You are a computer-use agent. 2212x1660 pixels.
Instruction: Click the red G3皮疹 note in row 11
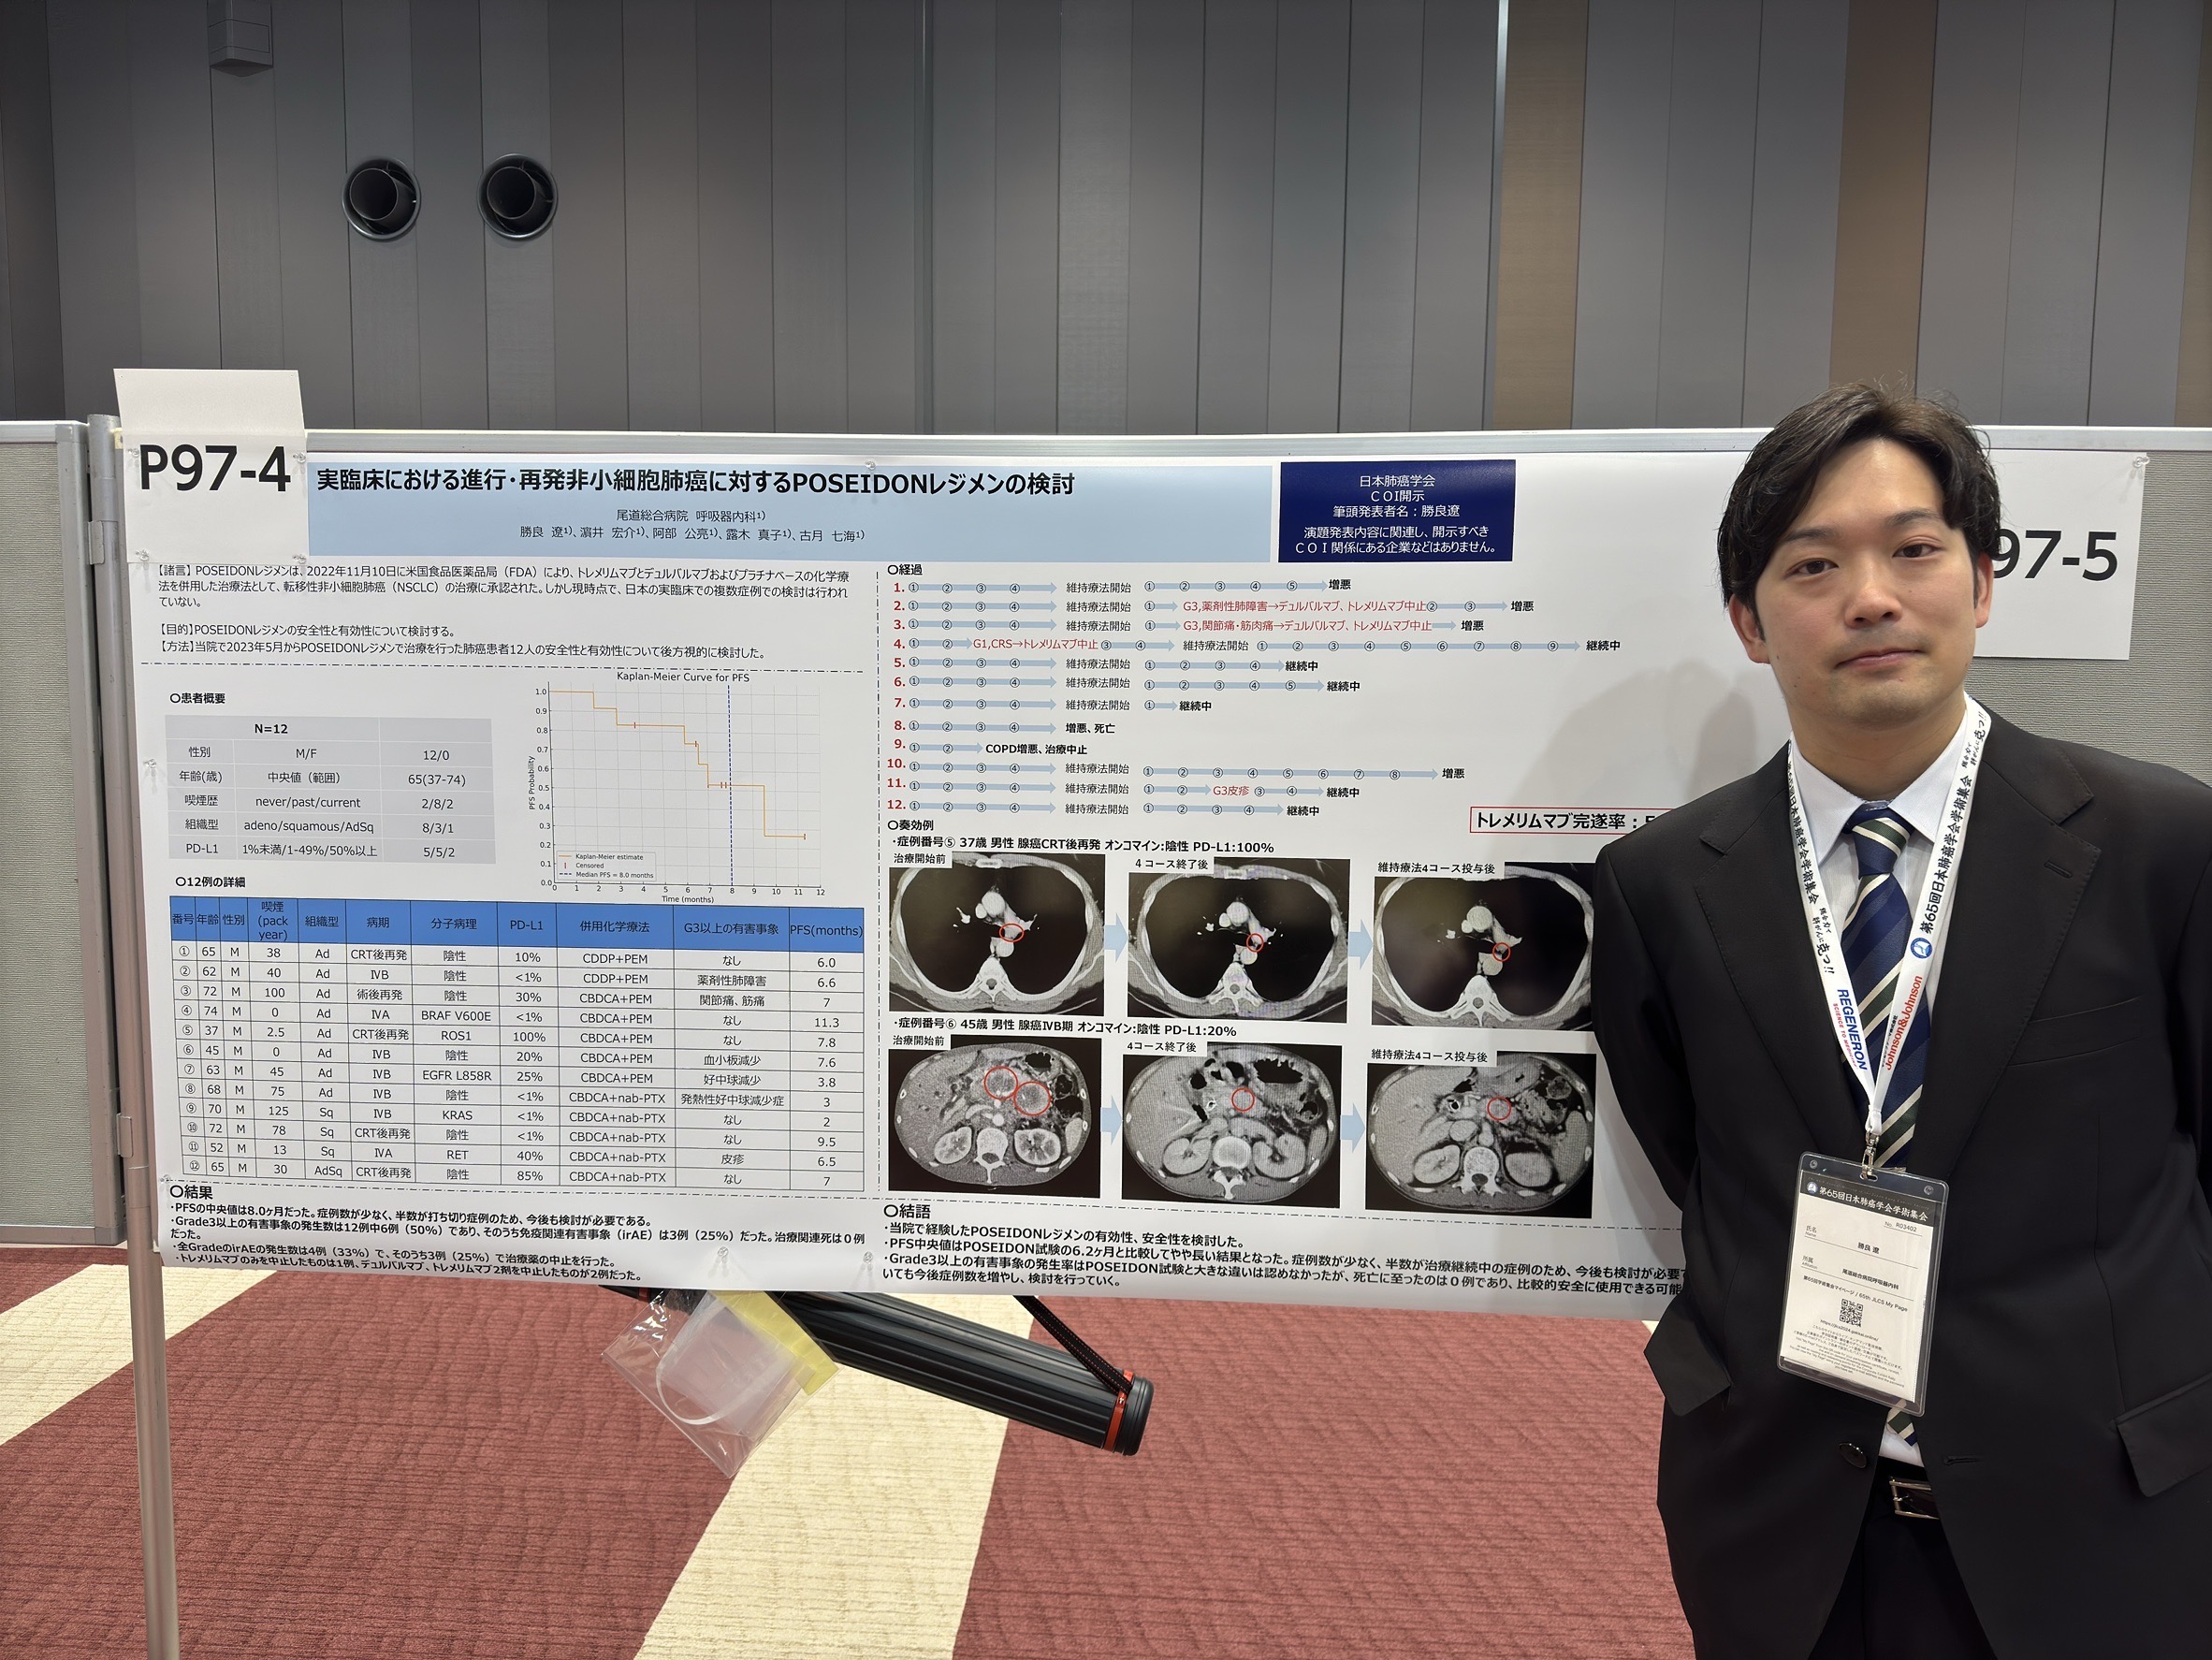pos(1231,790)
